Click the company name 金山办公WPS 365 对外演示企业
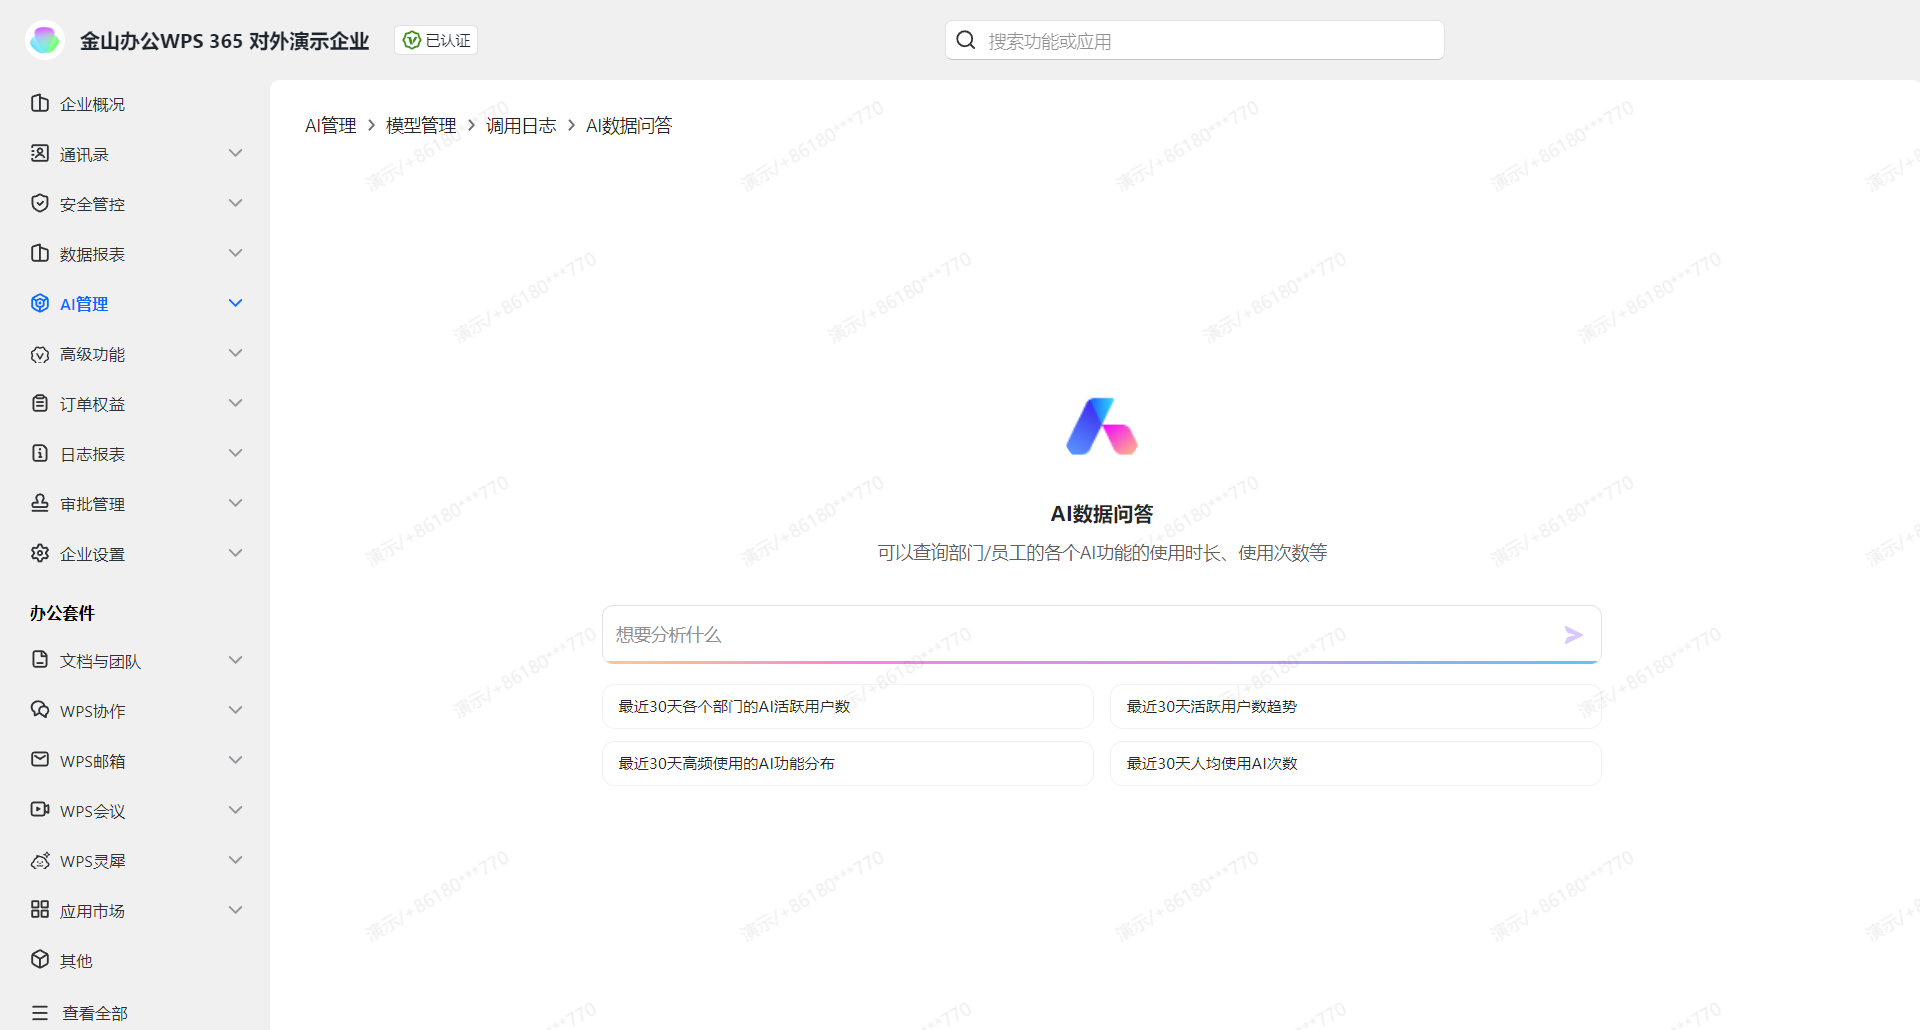Screen dimensions: 1920x1030 coord(225,41)
